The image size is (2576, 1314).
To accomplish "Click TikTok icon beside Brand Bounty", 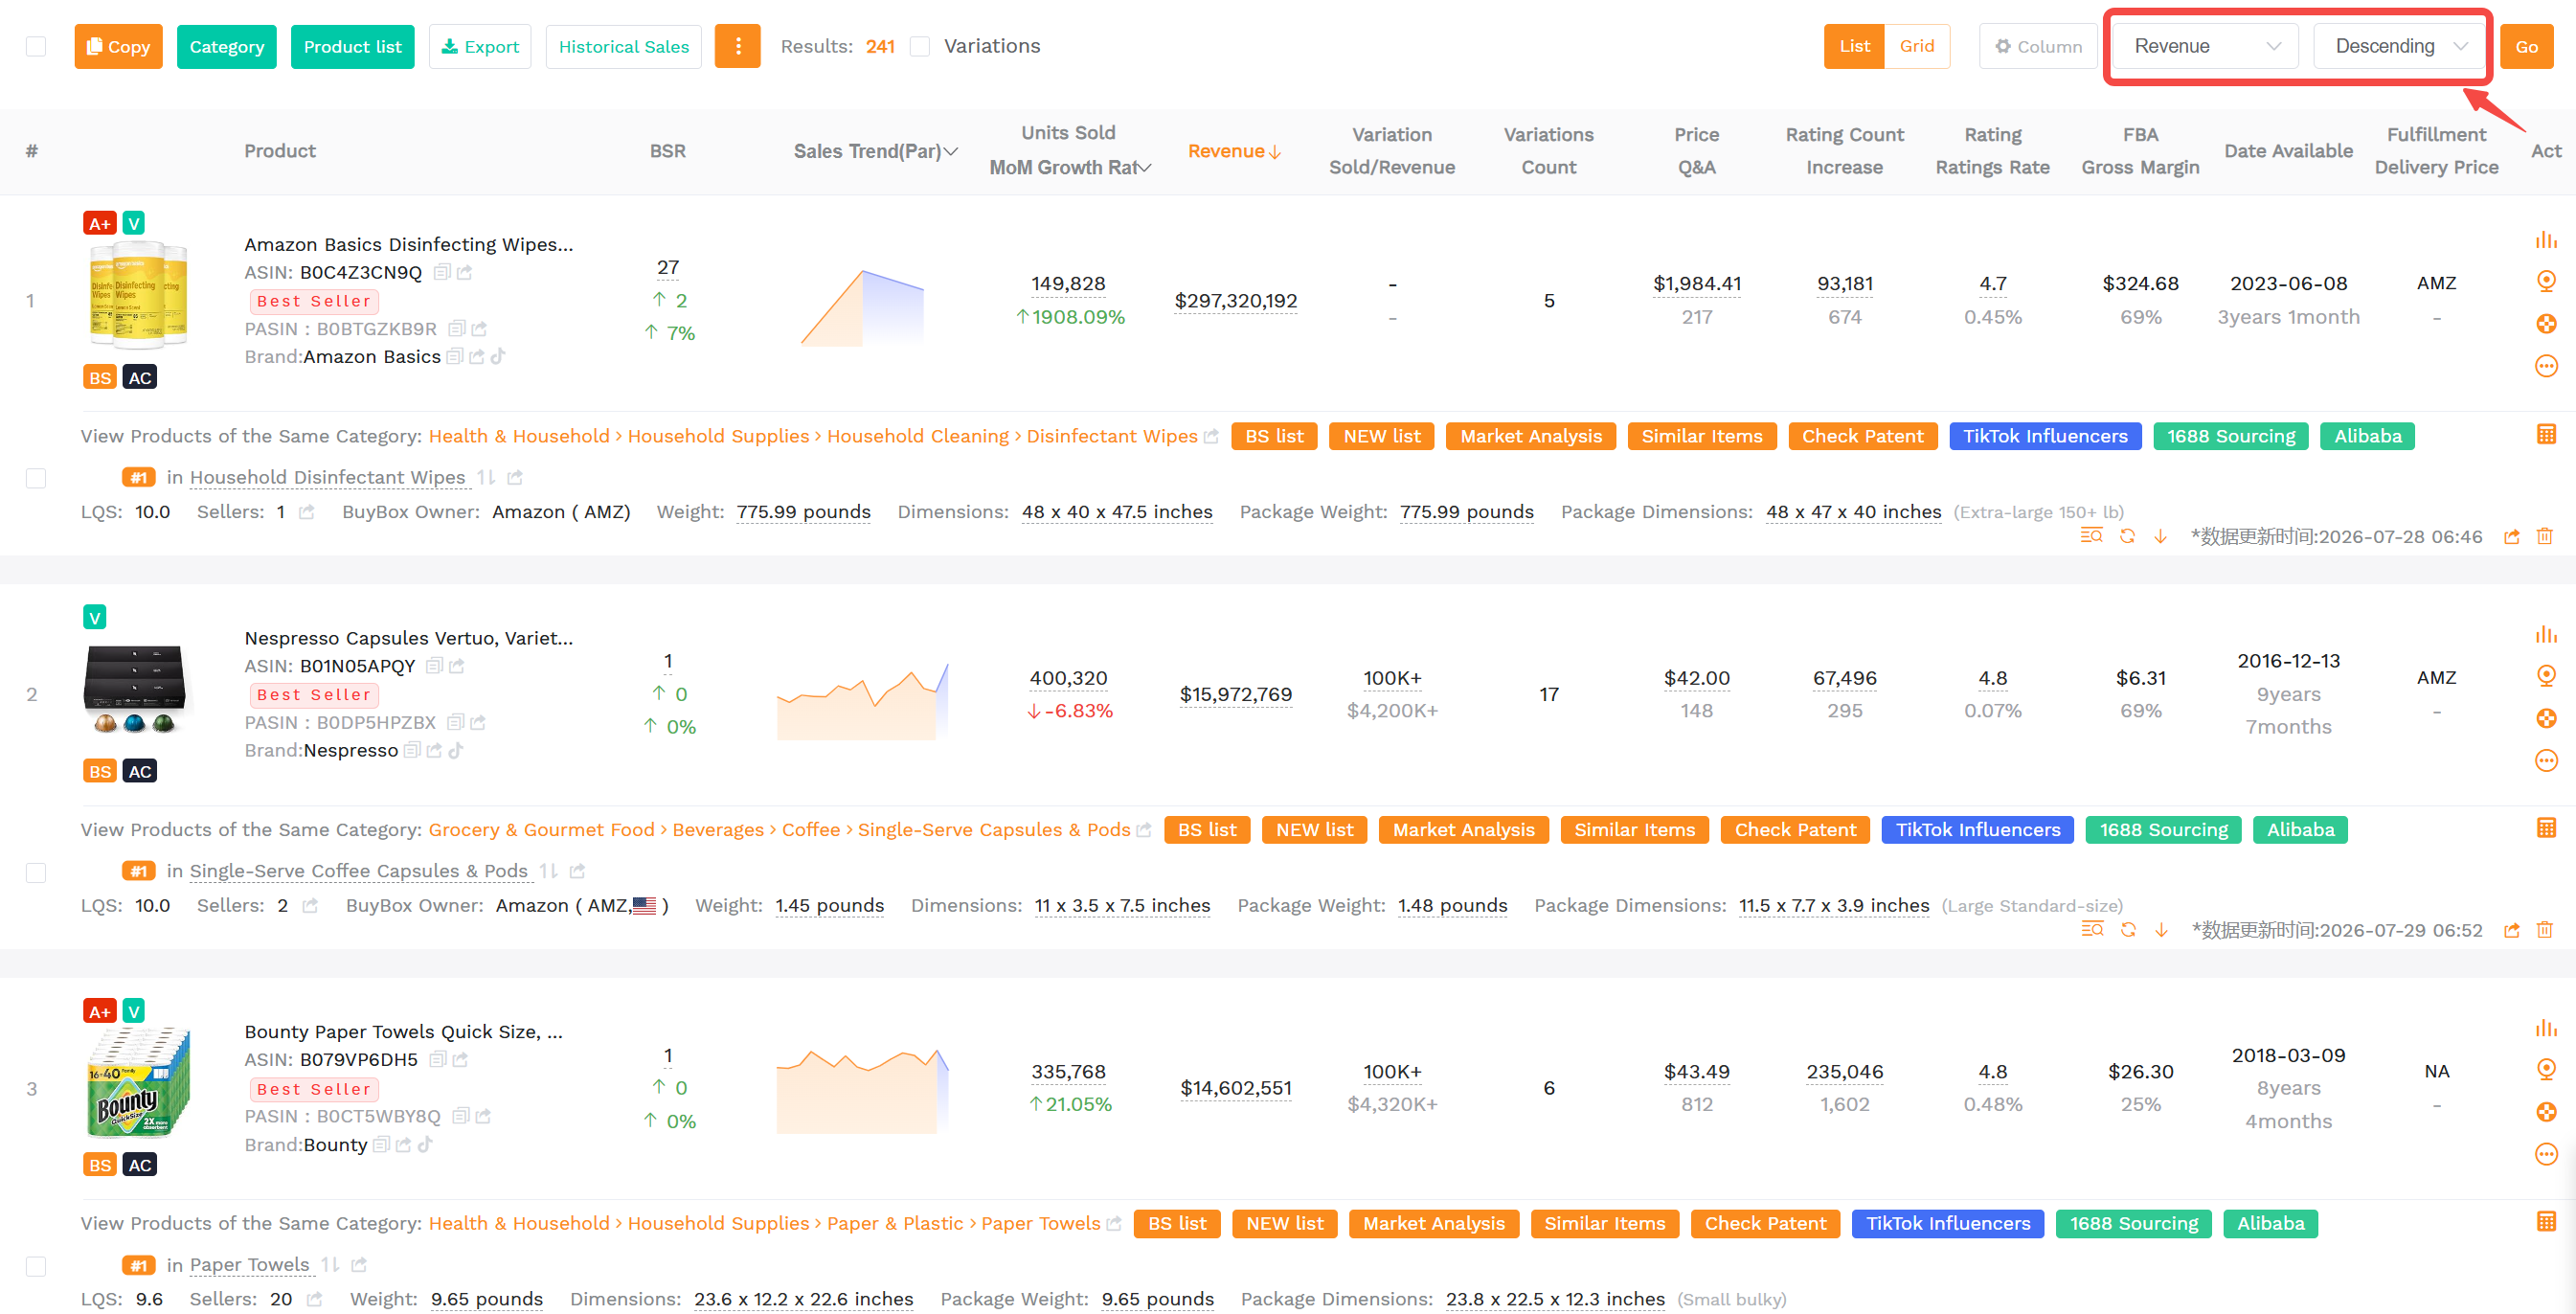I will [x=425, y=1144].
